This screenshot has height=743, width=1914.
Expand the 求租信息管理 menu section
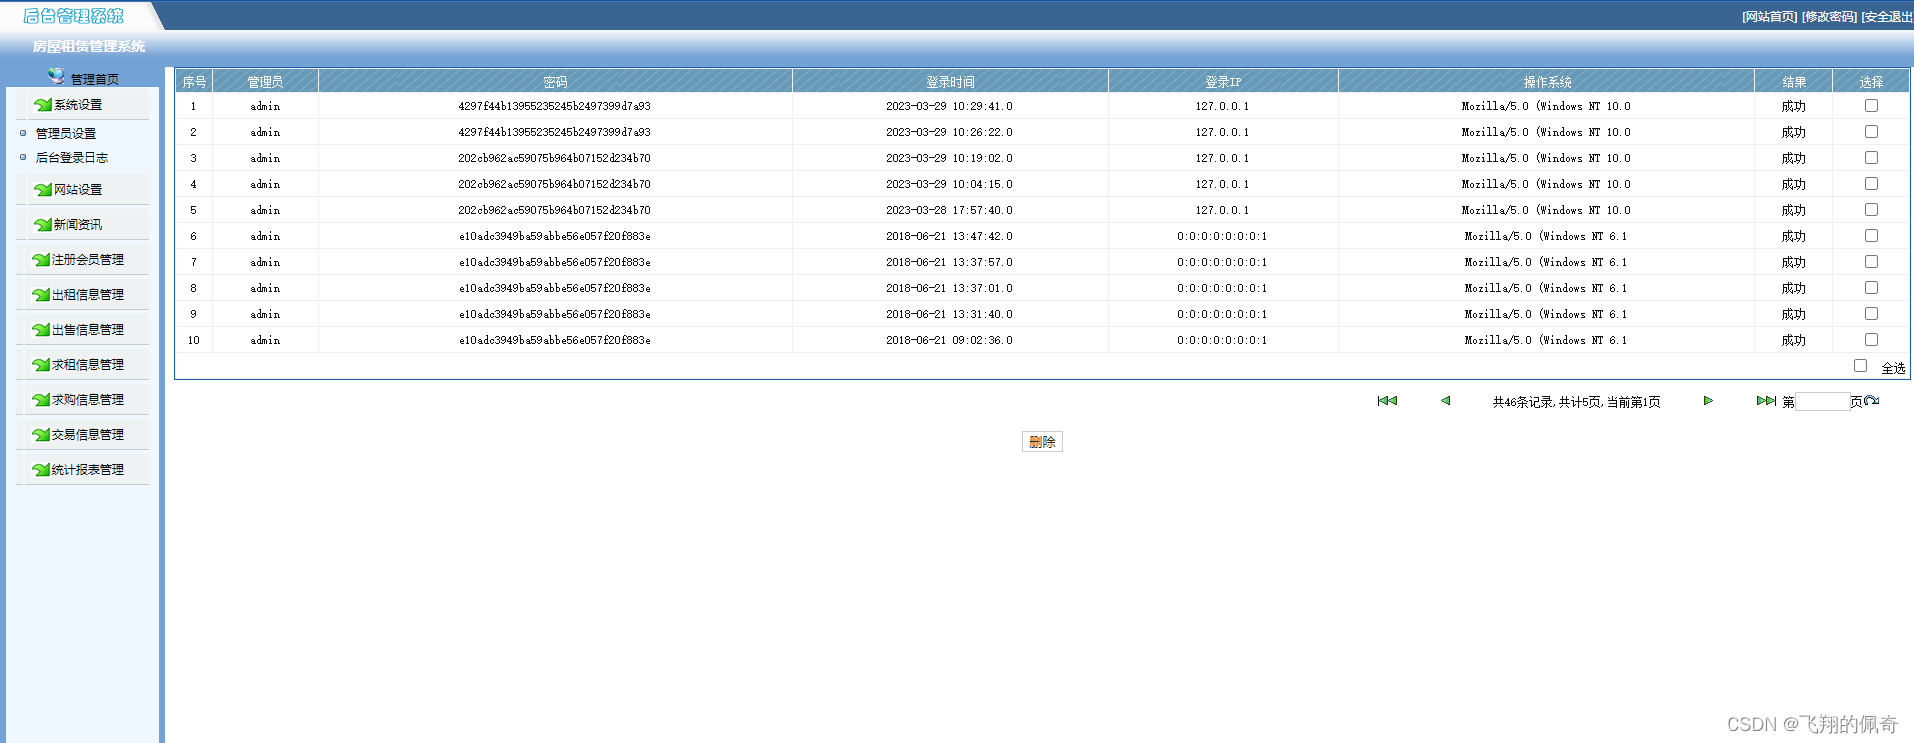click(88, 365)
